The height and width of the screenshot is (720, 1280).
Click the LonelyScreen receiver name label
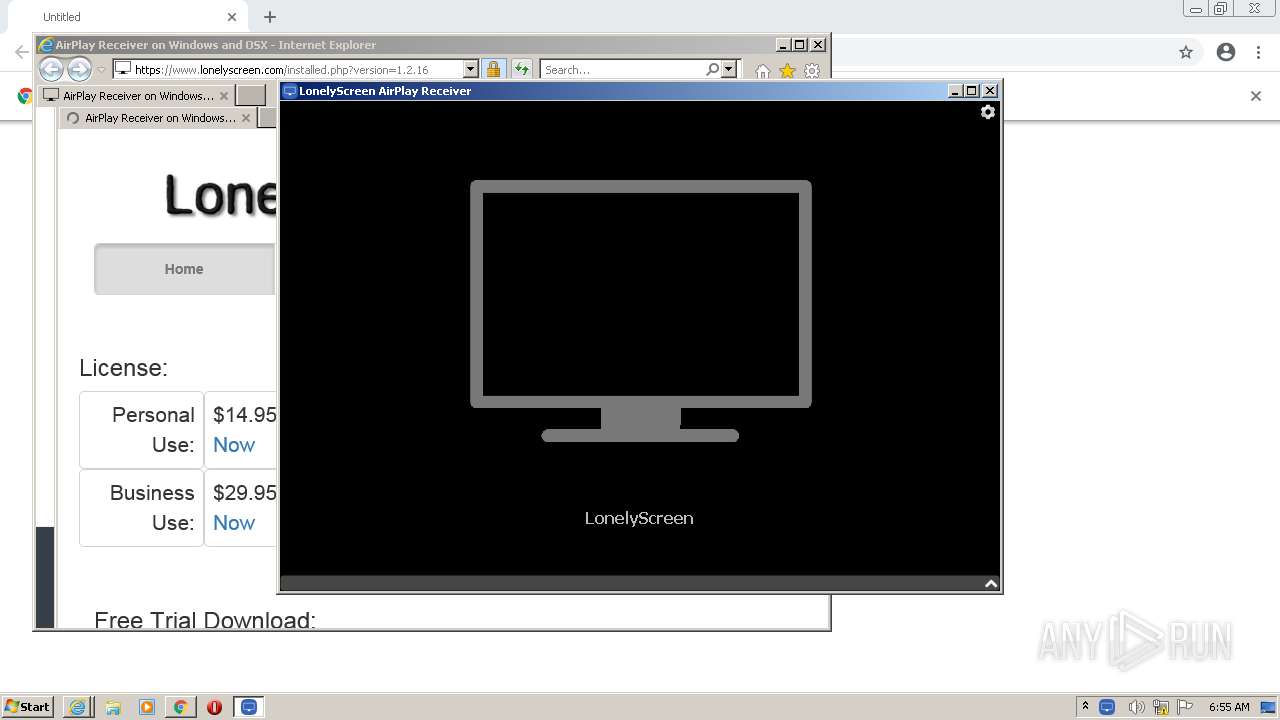click(639, 518)
